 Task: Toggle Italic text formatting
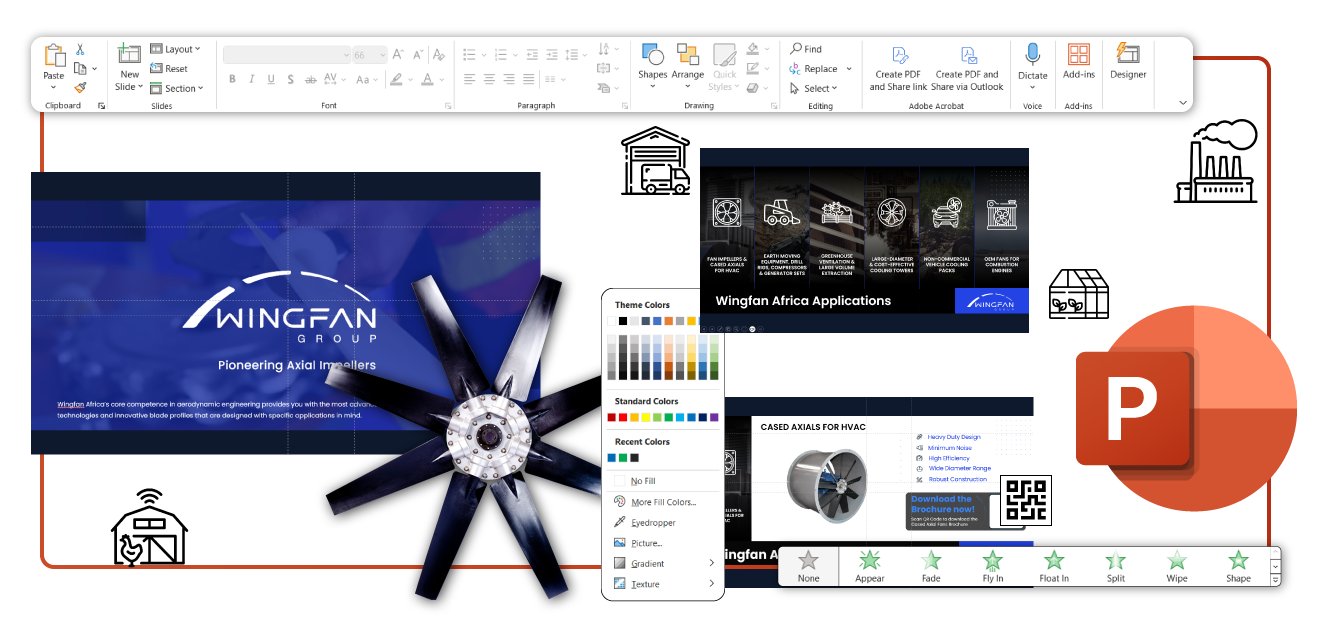tap(251, 79)
